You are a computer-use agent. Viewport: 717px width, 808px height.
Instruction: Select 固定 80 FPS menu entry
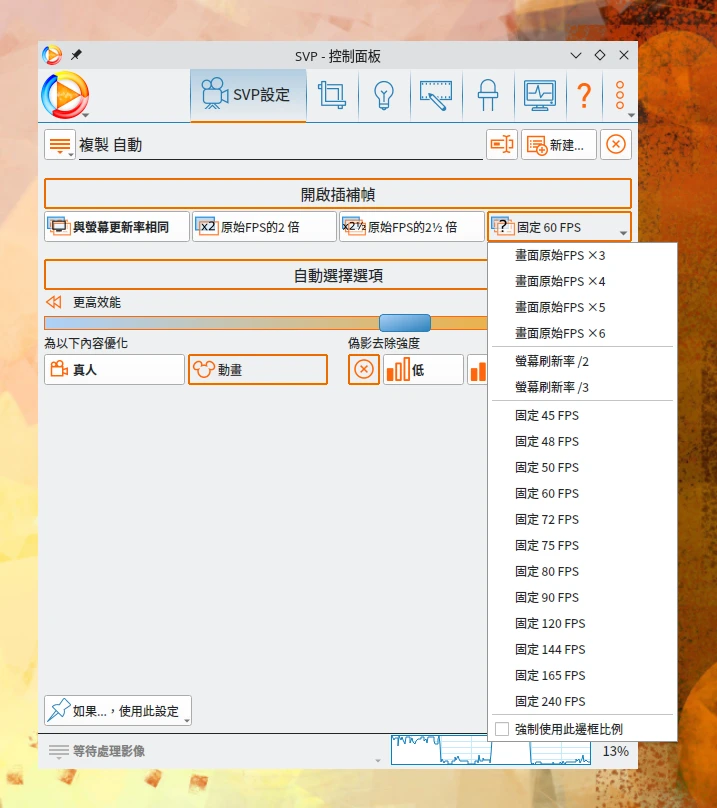point(582,571)
